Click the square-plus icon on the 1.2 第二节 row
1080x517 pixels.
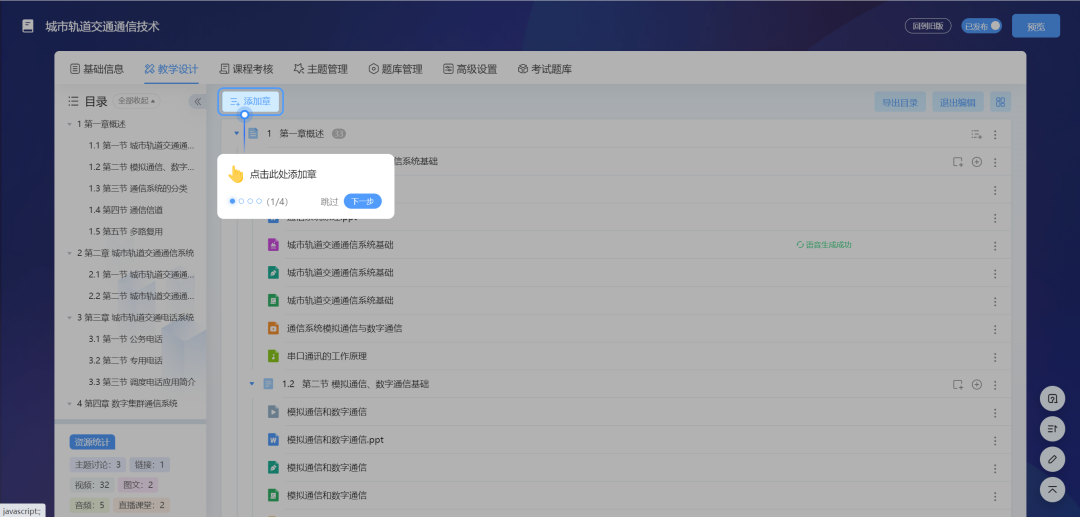pos(957,384)
